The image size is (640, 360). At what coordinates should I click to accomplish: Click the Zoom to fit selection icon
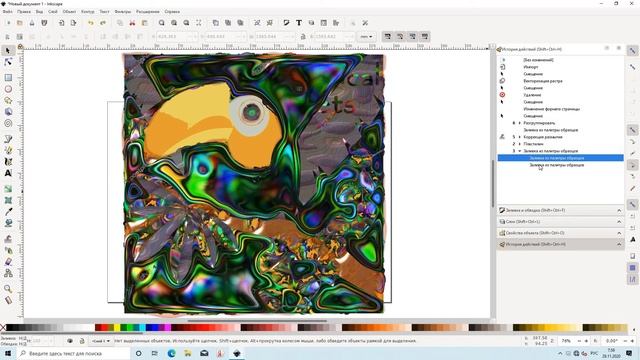pyautogui.click(x=162, y=23)
